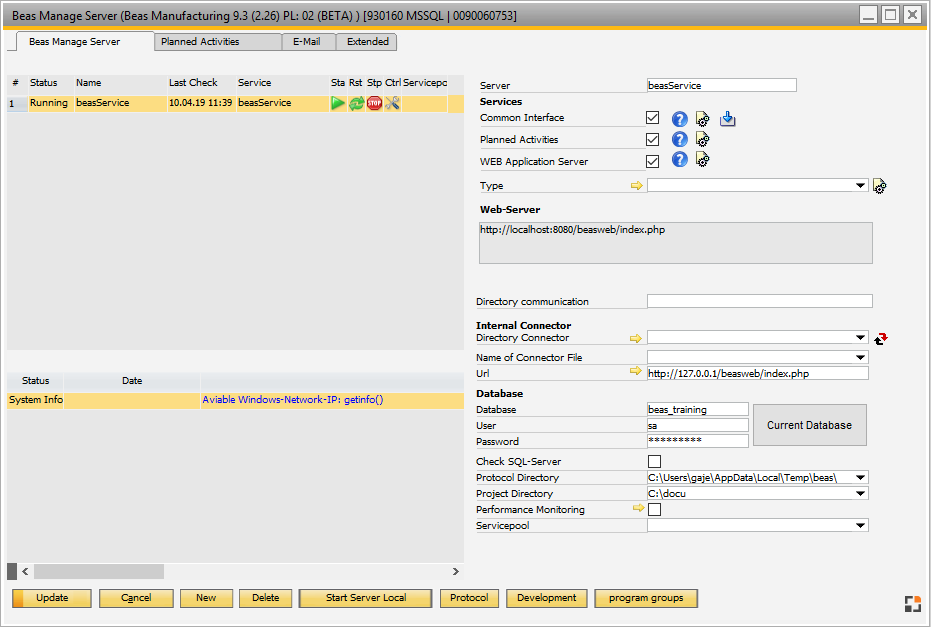Open help for Common Interface question mark icon

[x=679, y=118]
